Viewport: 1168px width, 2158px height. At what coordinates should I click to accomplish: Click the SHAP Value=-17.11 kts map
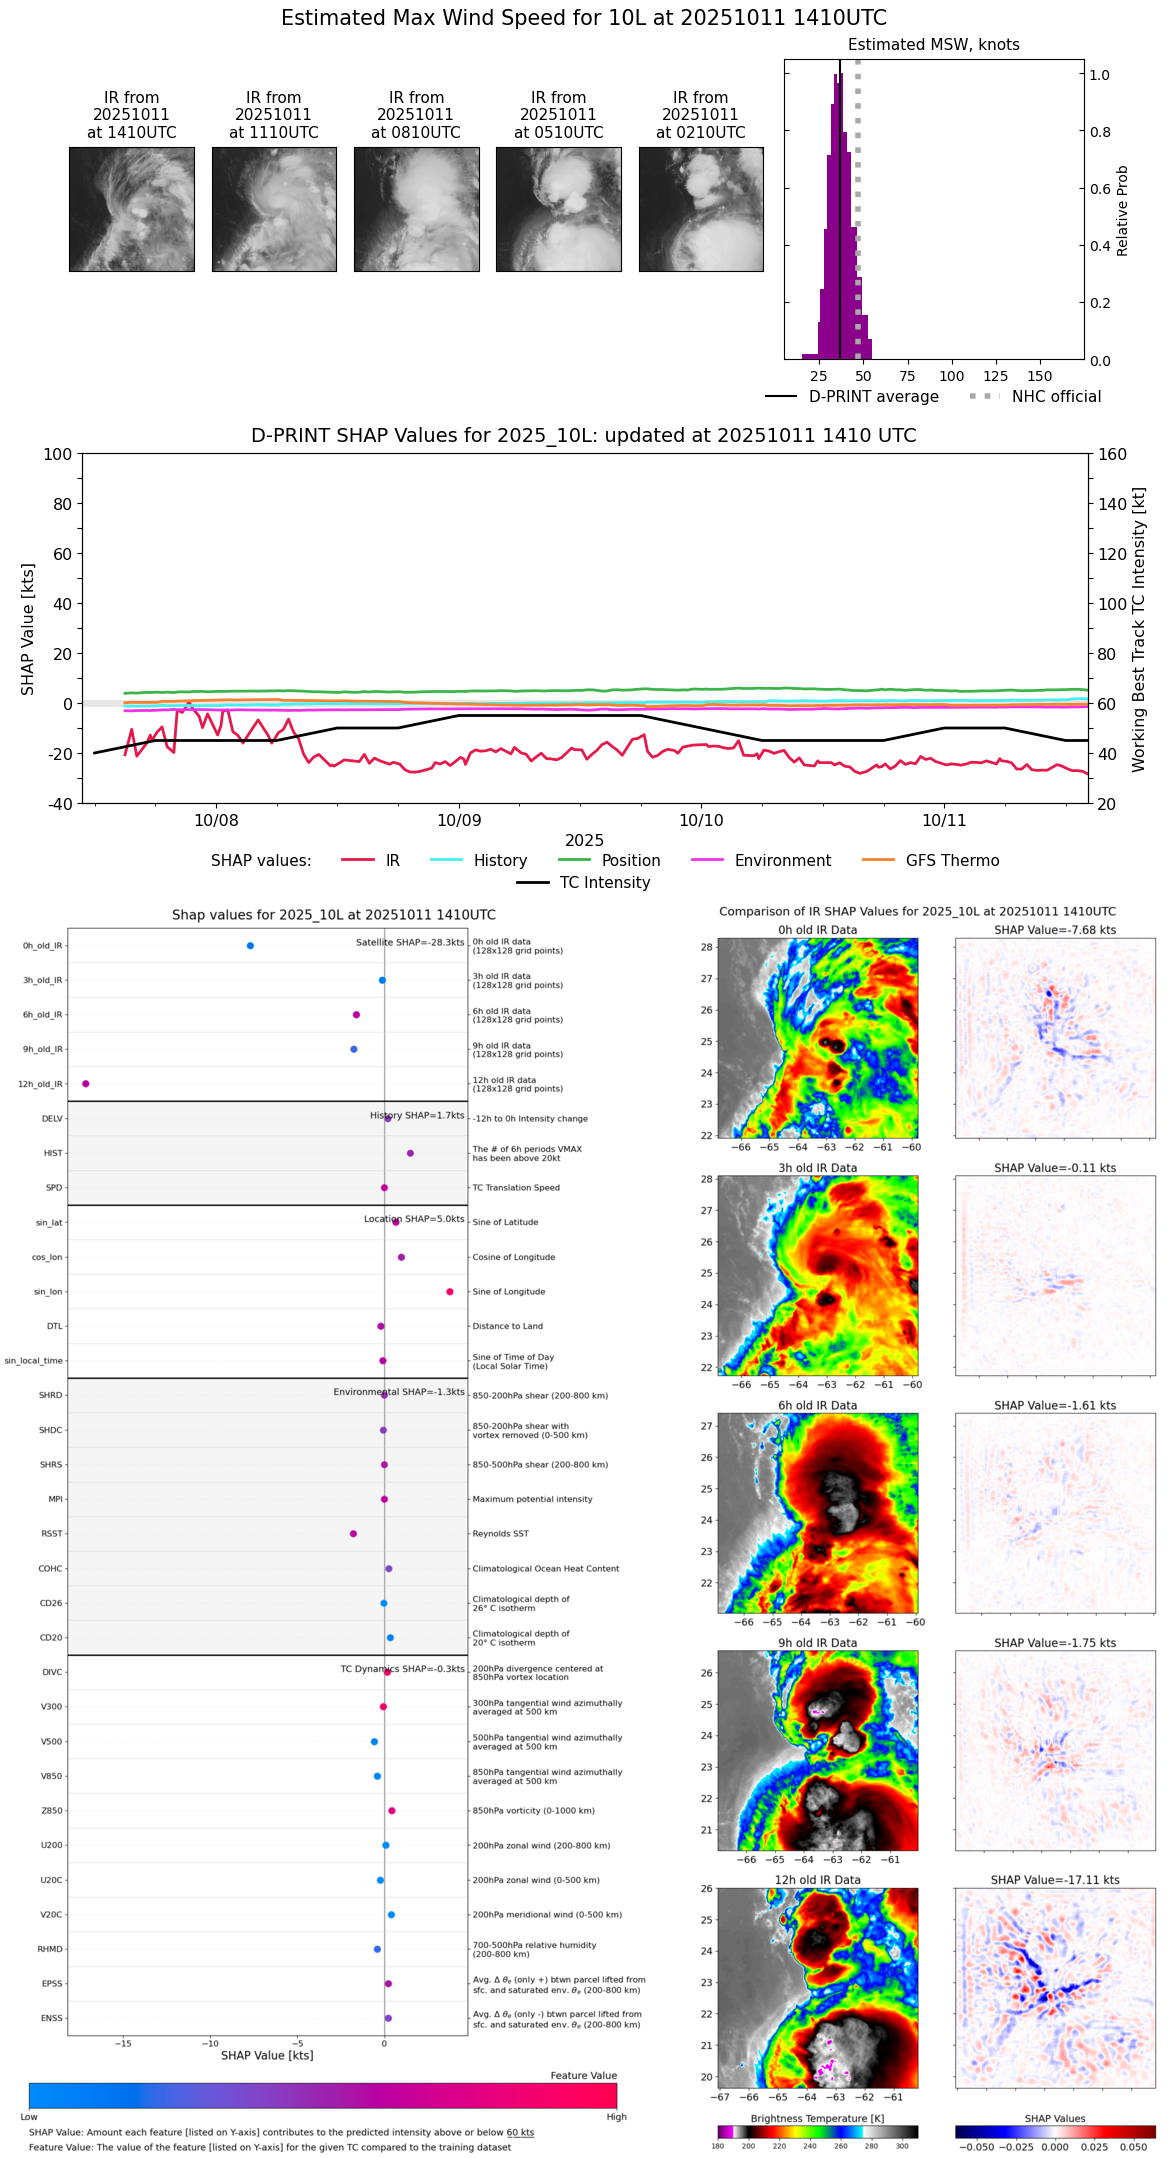coord(1055,1988)
